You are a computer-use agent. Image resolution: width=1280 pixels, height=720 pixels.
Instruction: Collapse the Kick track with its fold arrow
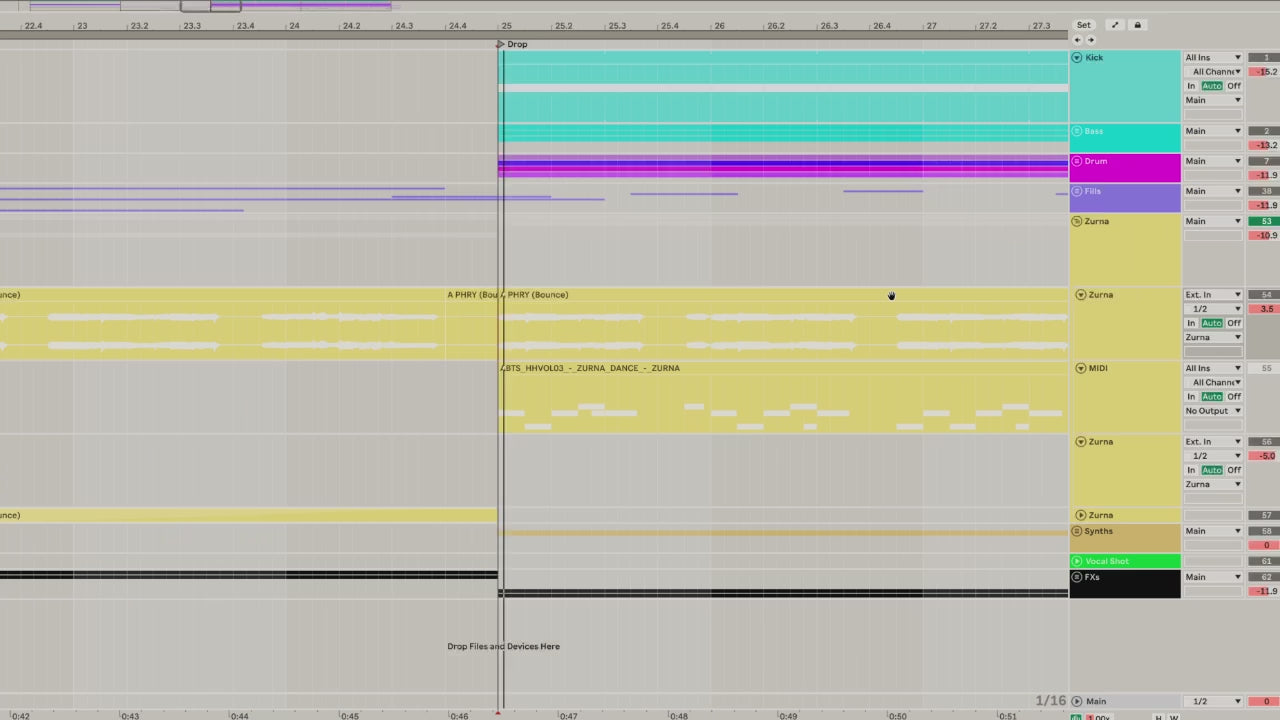[1077, 58]
